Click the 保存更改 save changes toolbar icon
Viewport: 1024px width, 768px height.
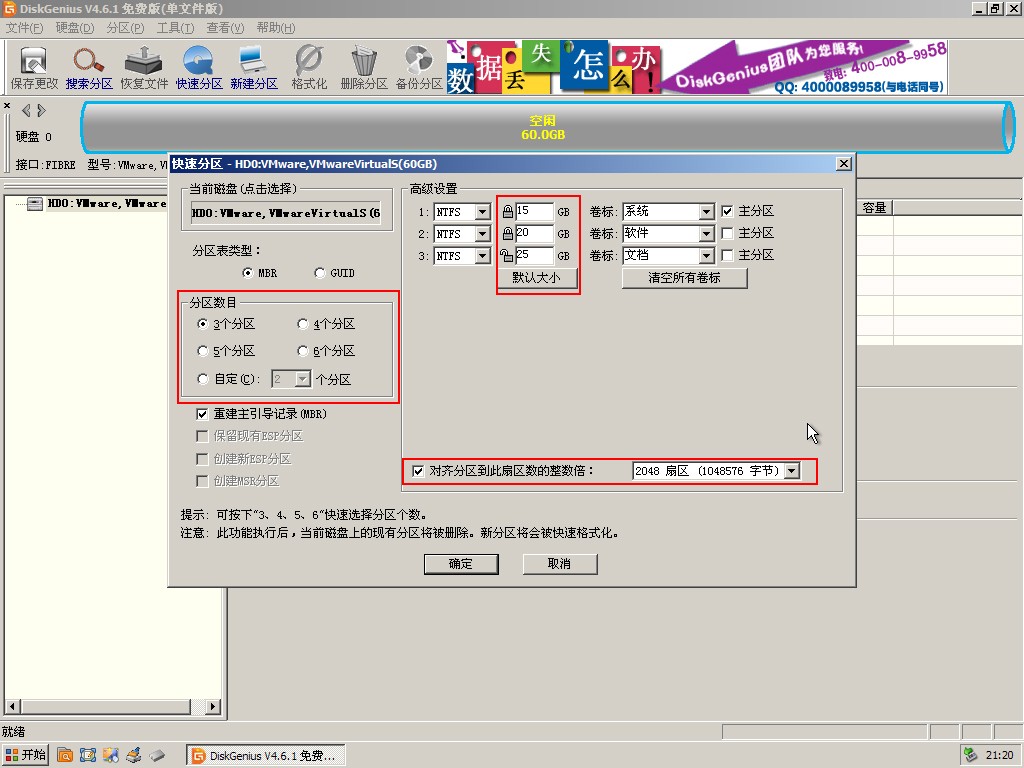coord(34,67)
